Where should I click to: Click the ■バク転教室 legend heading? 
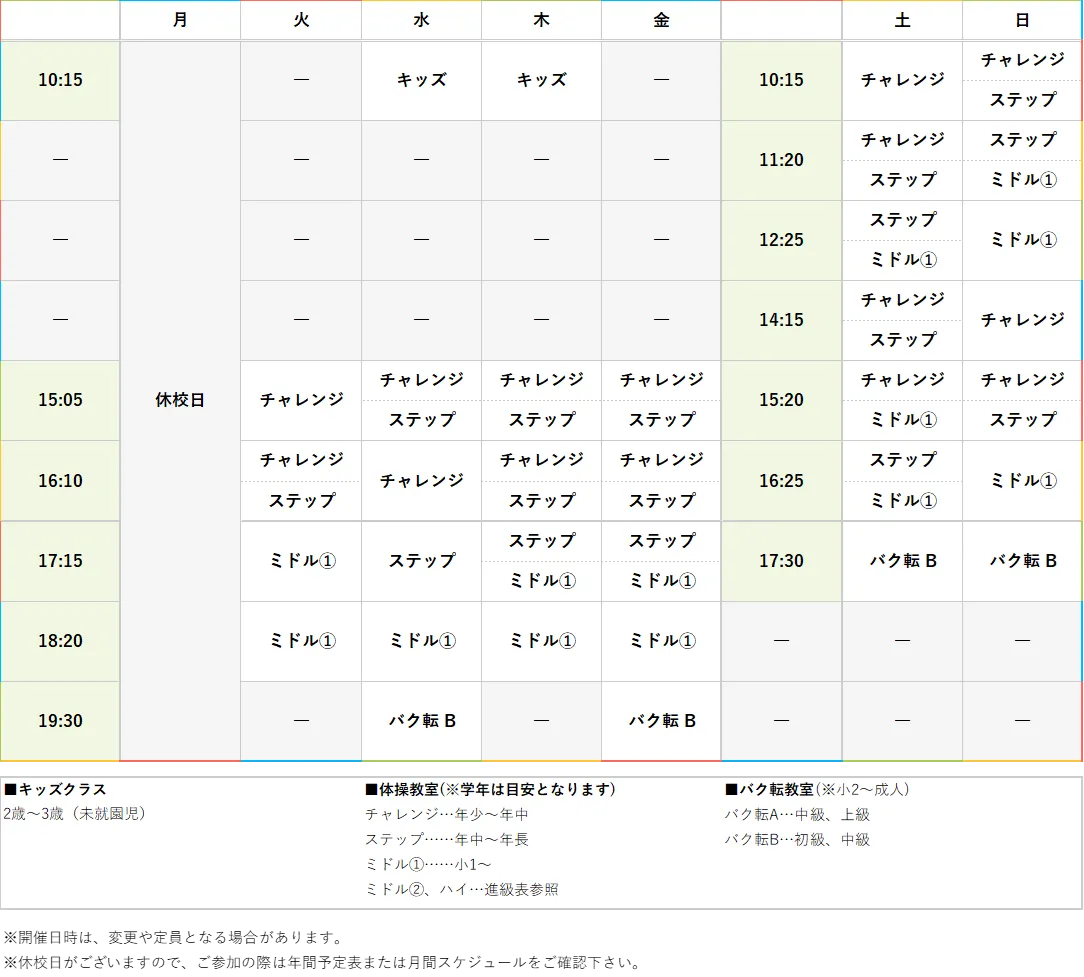(x=763, y=789)
